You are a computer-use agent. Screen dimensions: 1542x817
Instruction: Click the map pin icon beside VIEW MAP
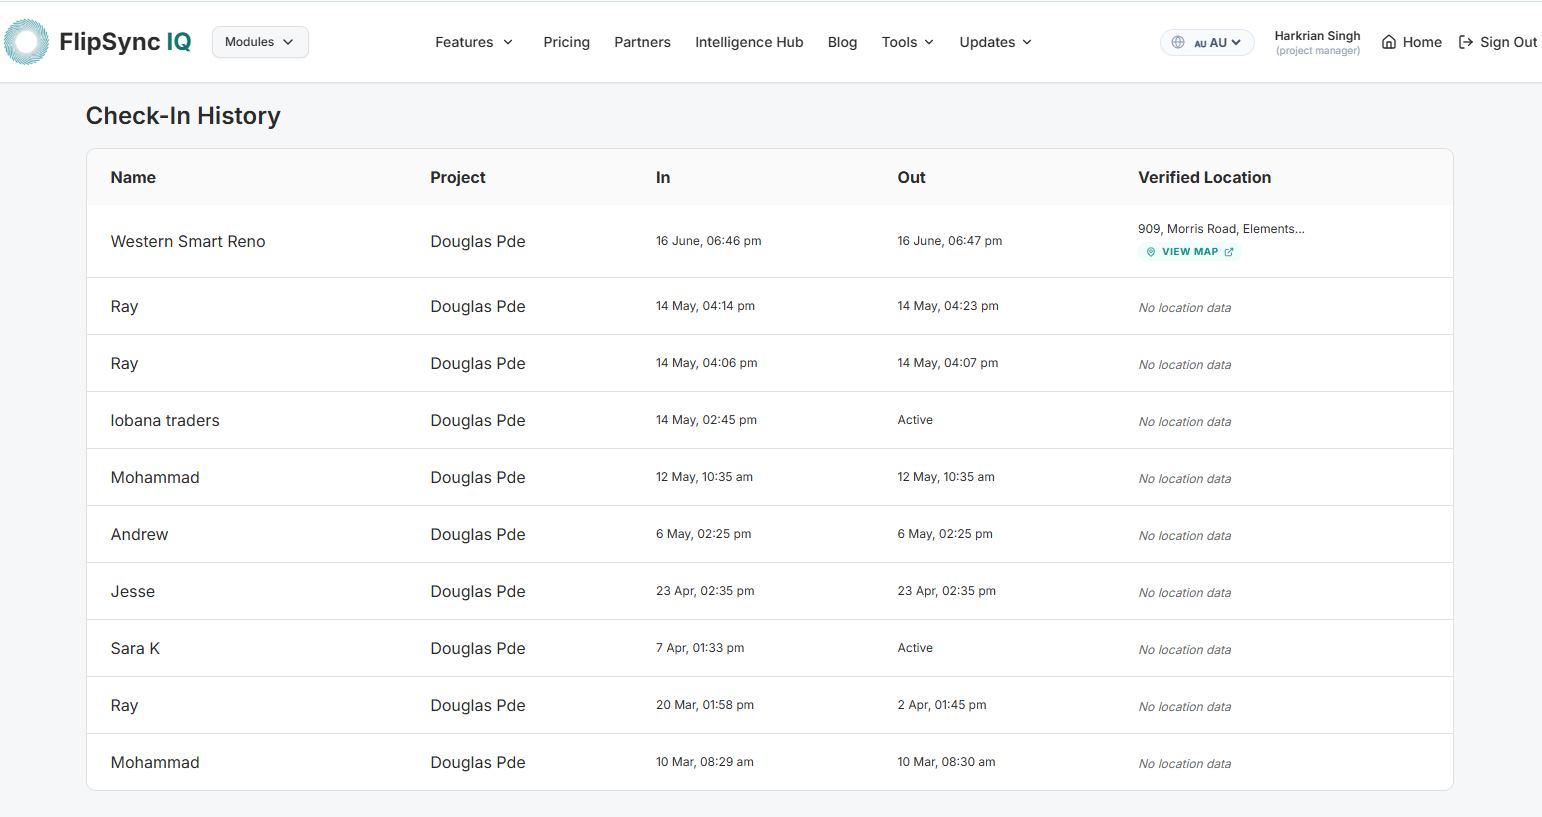pyautogui.click(x=1151, y=252)
